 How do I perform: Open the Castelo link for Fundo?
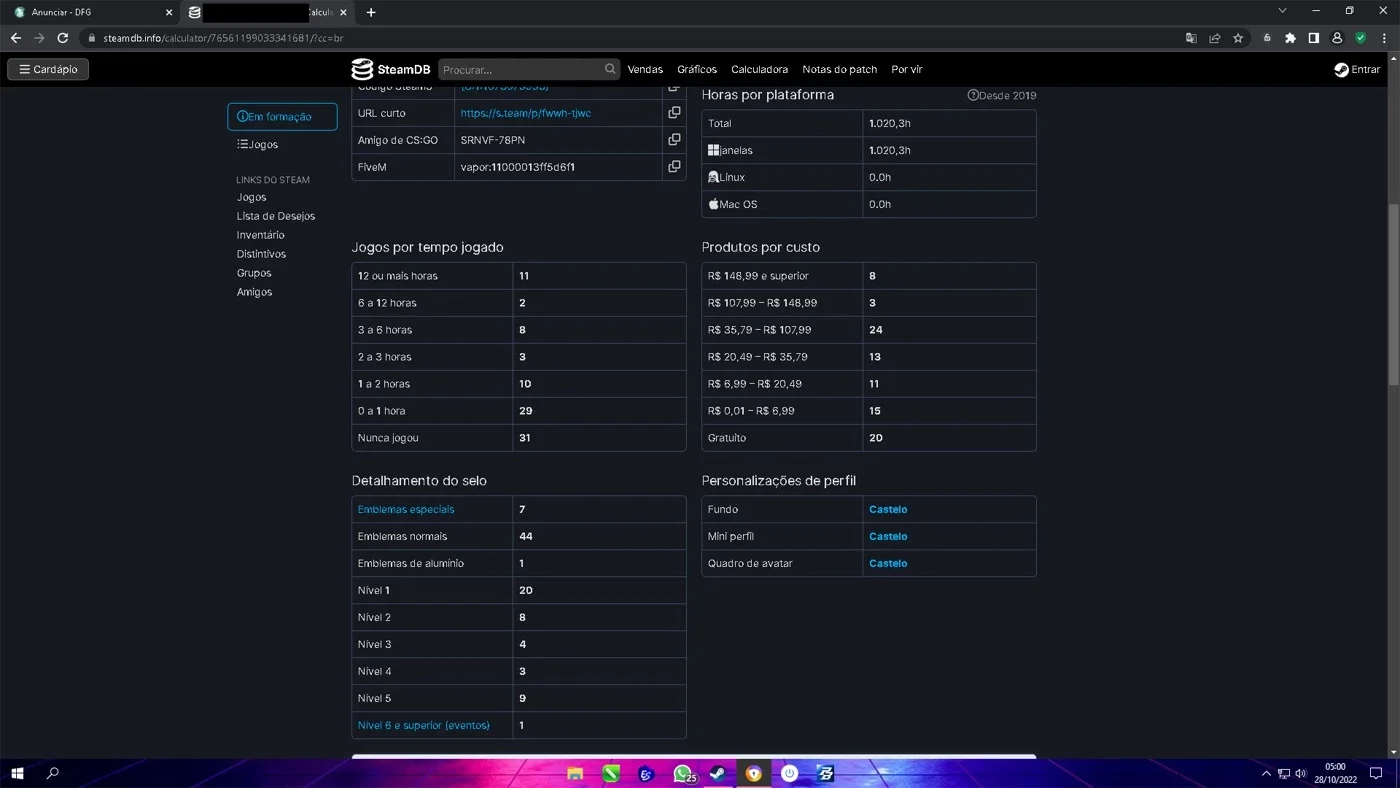tap(888, 509)
